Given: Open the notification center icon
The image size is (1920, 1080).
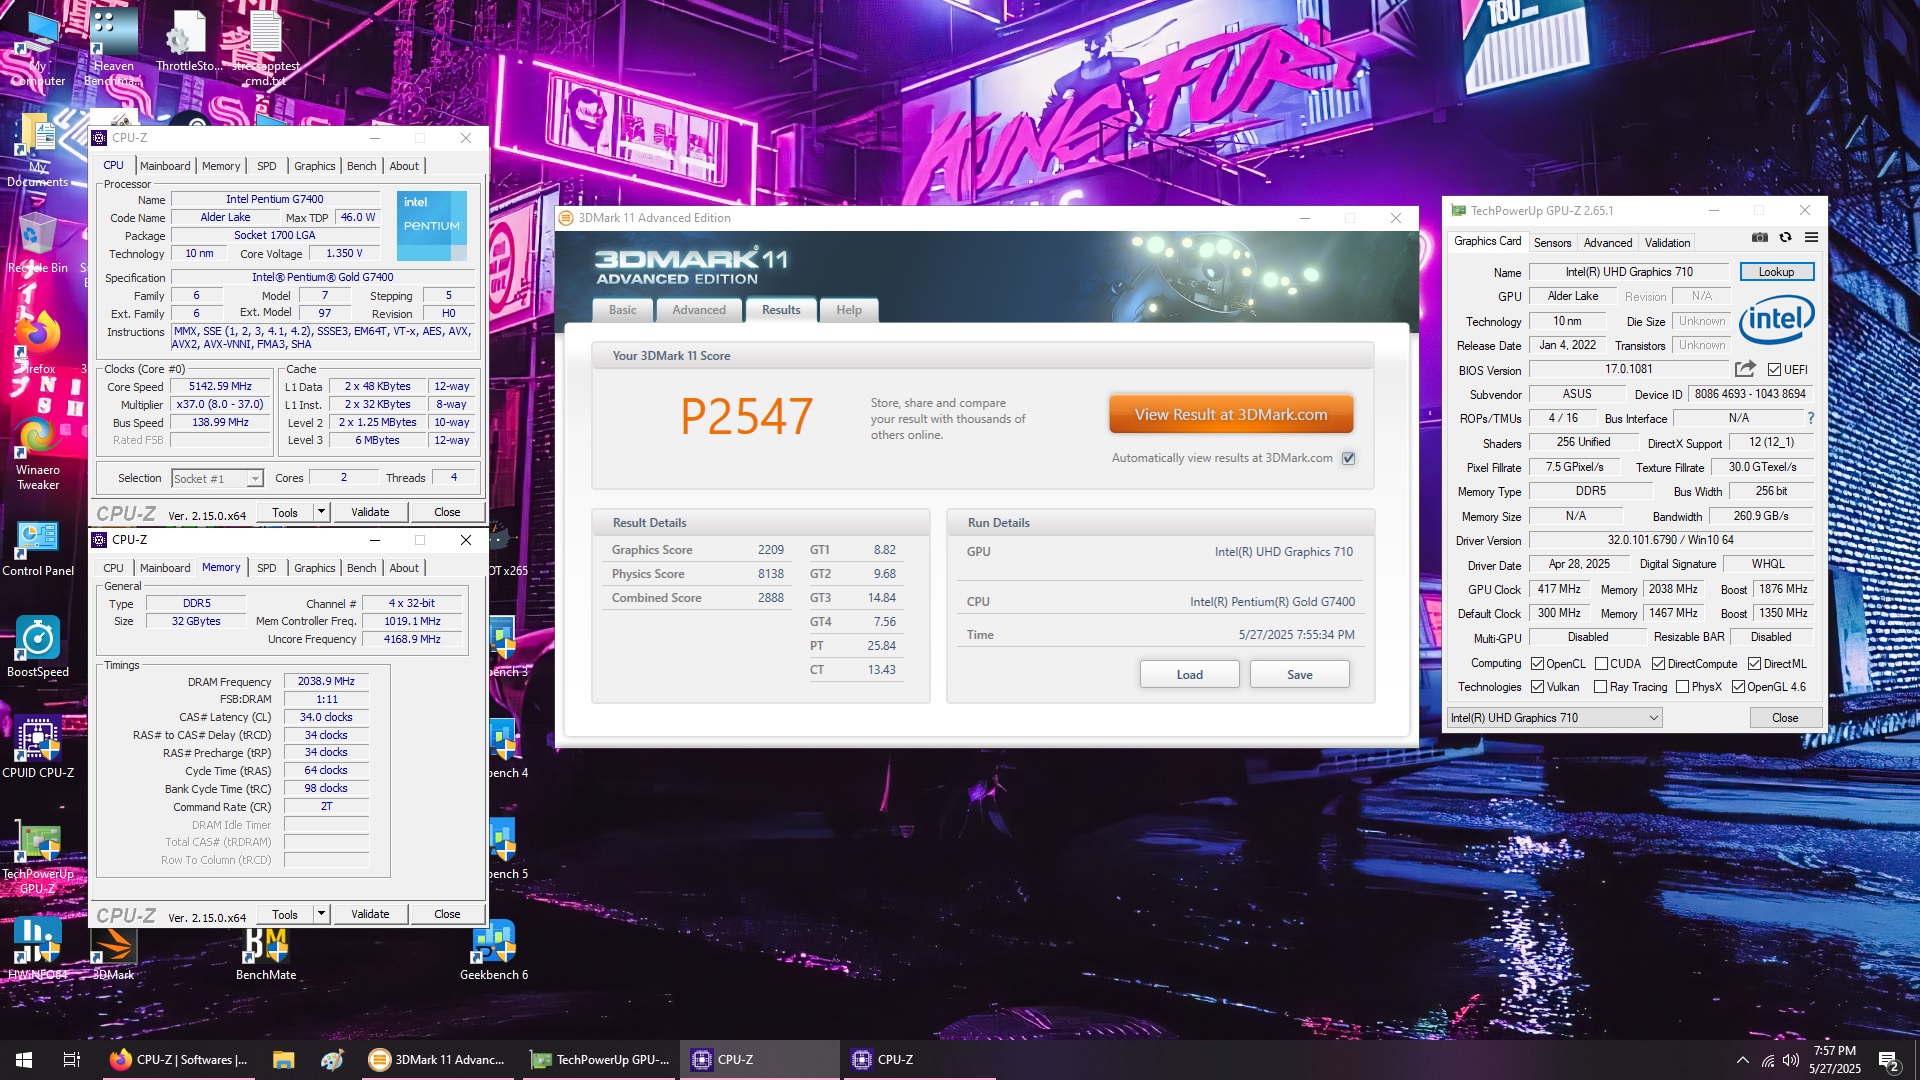Looking at the screenshot, I should (1889, 1061).
